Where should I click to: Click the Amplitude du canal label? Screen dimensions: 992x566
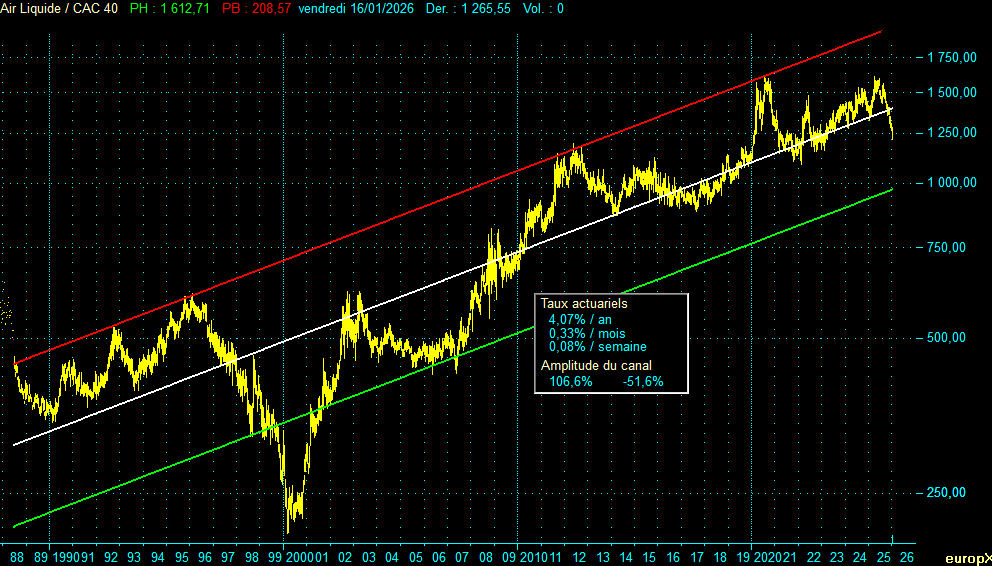596,366
